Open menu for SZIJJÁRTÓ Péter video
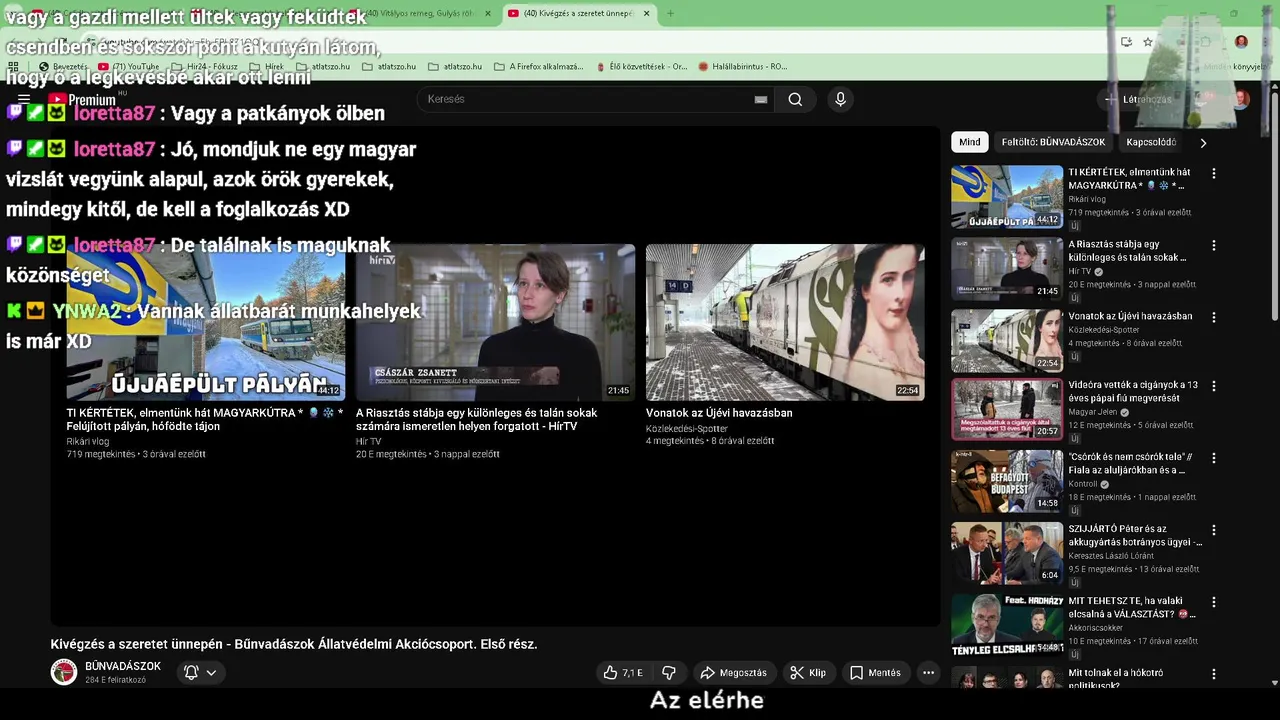1280x720 pixels. 1214,530
